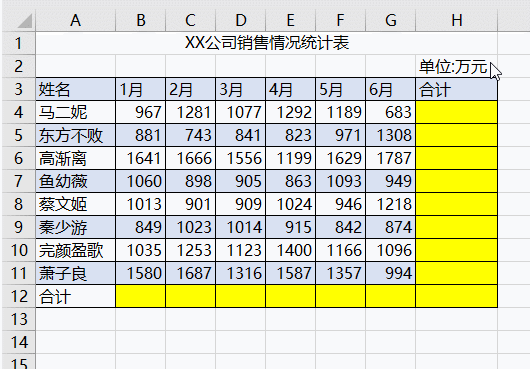The image size is (530, 369).
Task: Click cell with value 967
Action: click(x=141, y=112)
